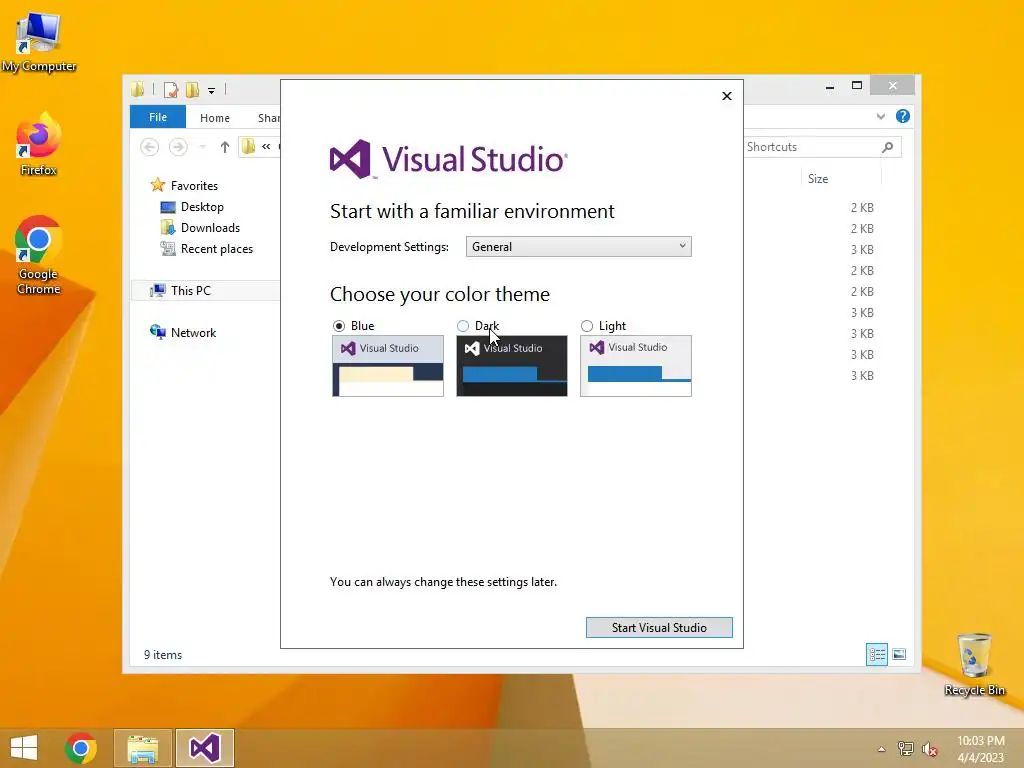Viewport: 1024px width, 768px height.
Task: Click the Size column header
Action: pyautogui.click(x=818, y=179)
